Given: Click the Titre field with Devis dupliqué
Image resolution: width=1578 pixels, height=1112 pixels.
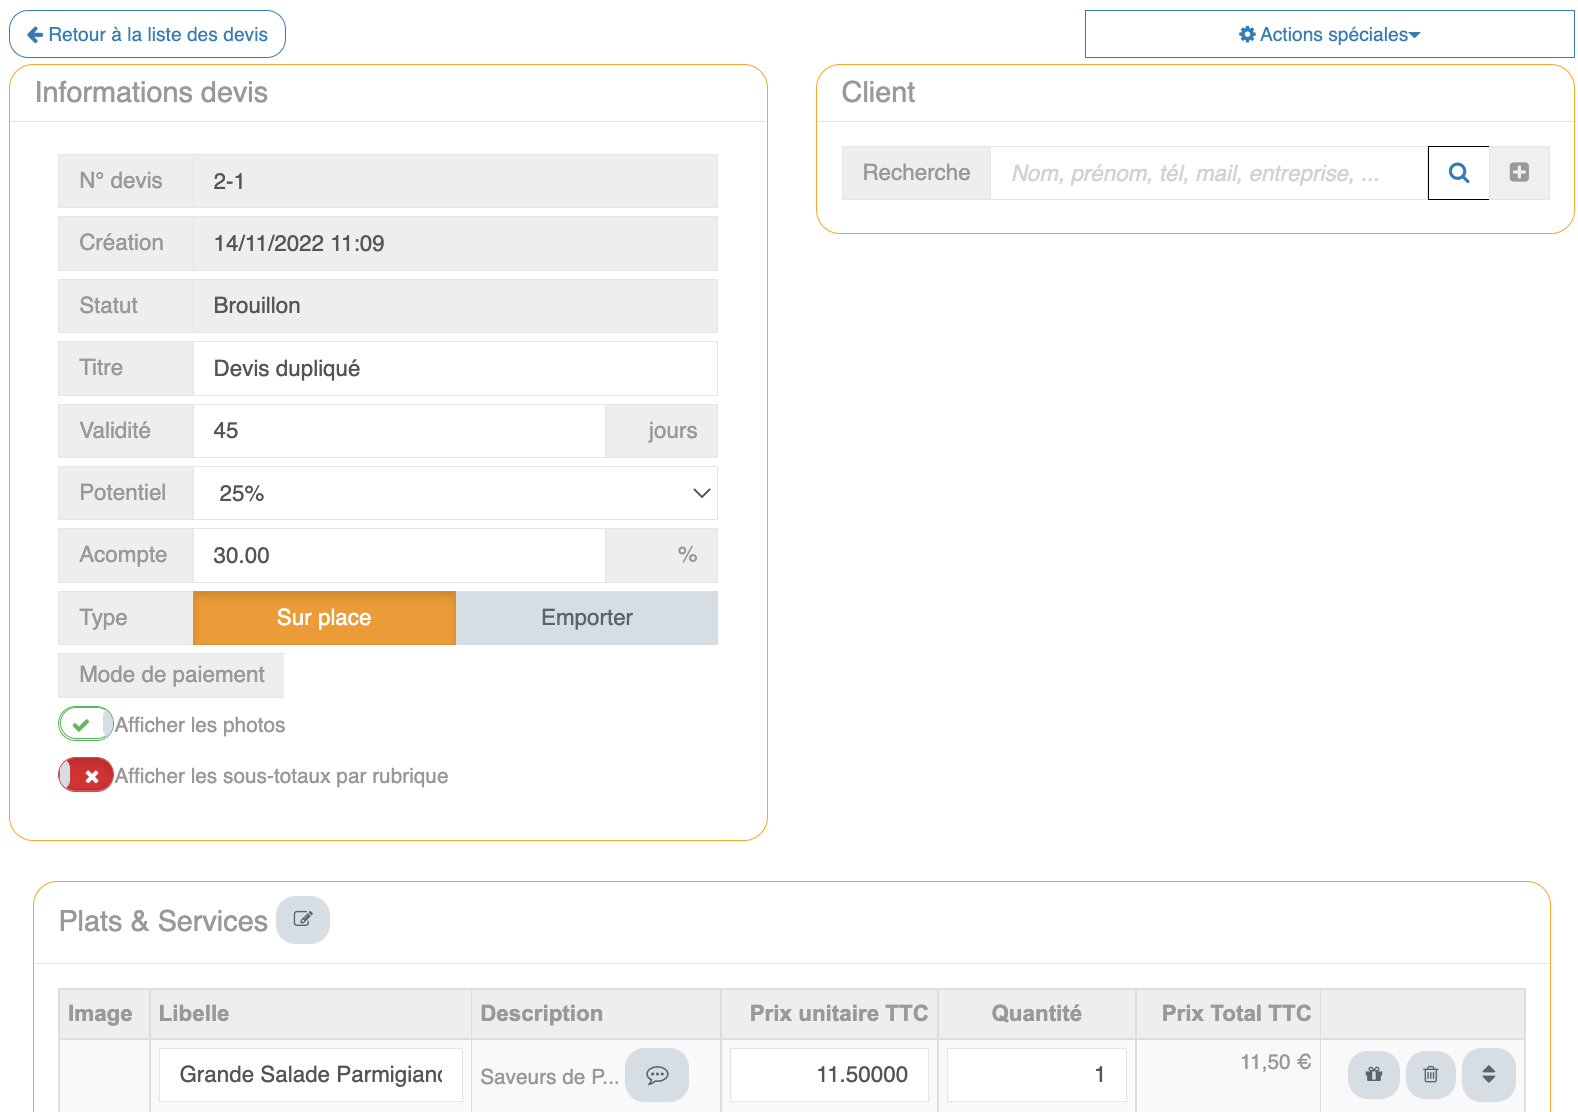Looking at the screenshot, I should [455, 368].
